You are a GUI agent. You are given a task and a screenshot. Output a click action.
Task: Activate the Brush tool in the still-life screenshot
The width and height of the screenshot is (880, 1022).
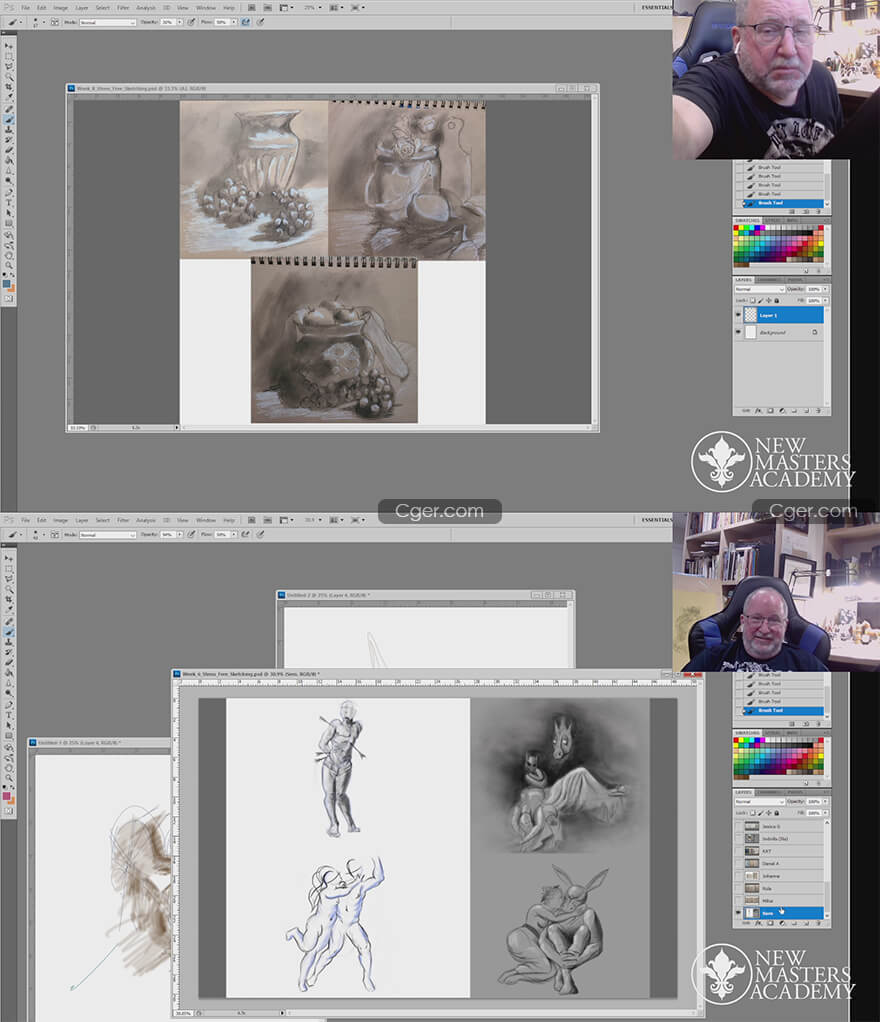[8, 119]
